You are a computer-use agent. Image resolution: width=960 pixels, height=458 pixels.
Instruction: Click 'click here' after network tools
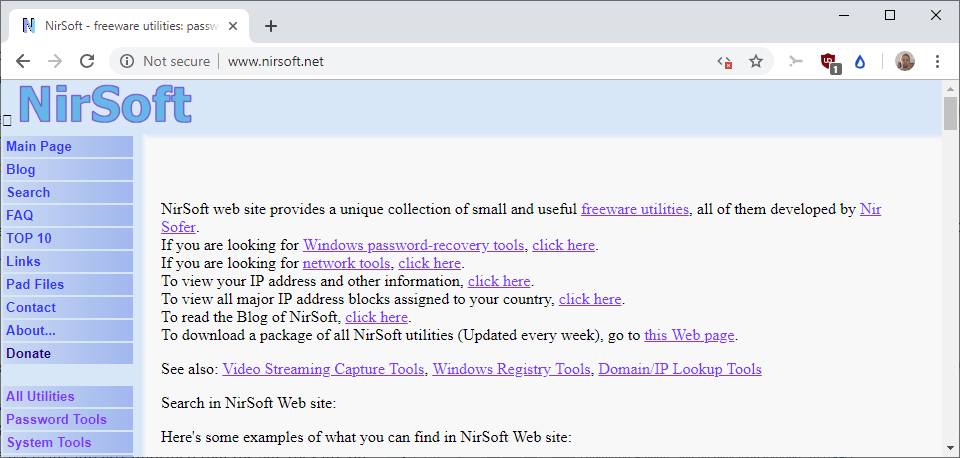[429, 263]
